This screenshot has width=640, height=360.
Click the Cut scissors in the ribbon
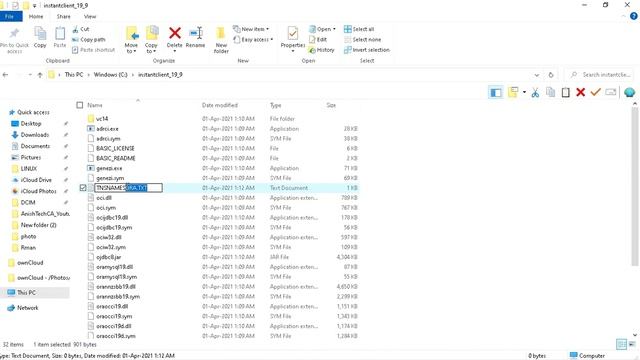click(76, 29)
